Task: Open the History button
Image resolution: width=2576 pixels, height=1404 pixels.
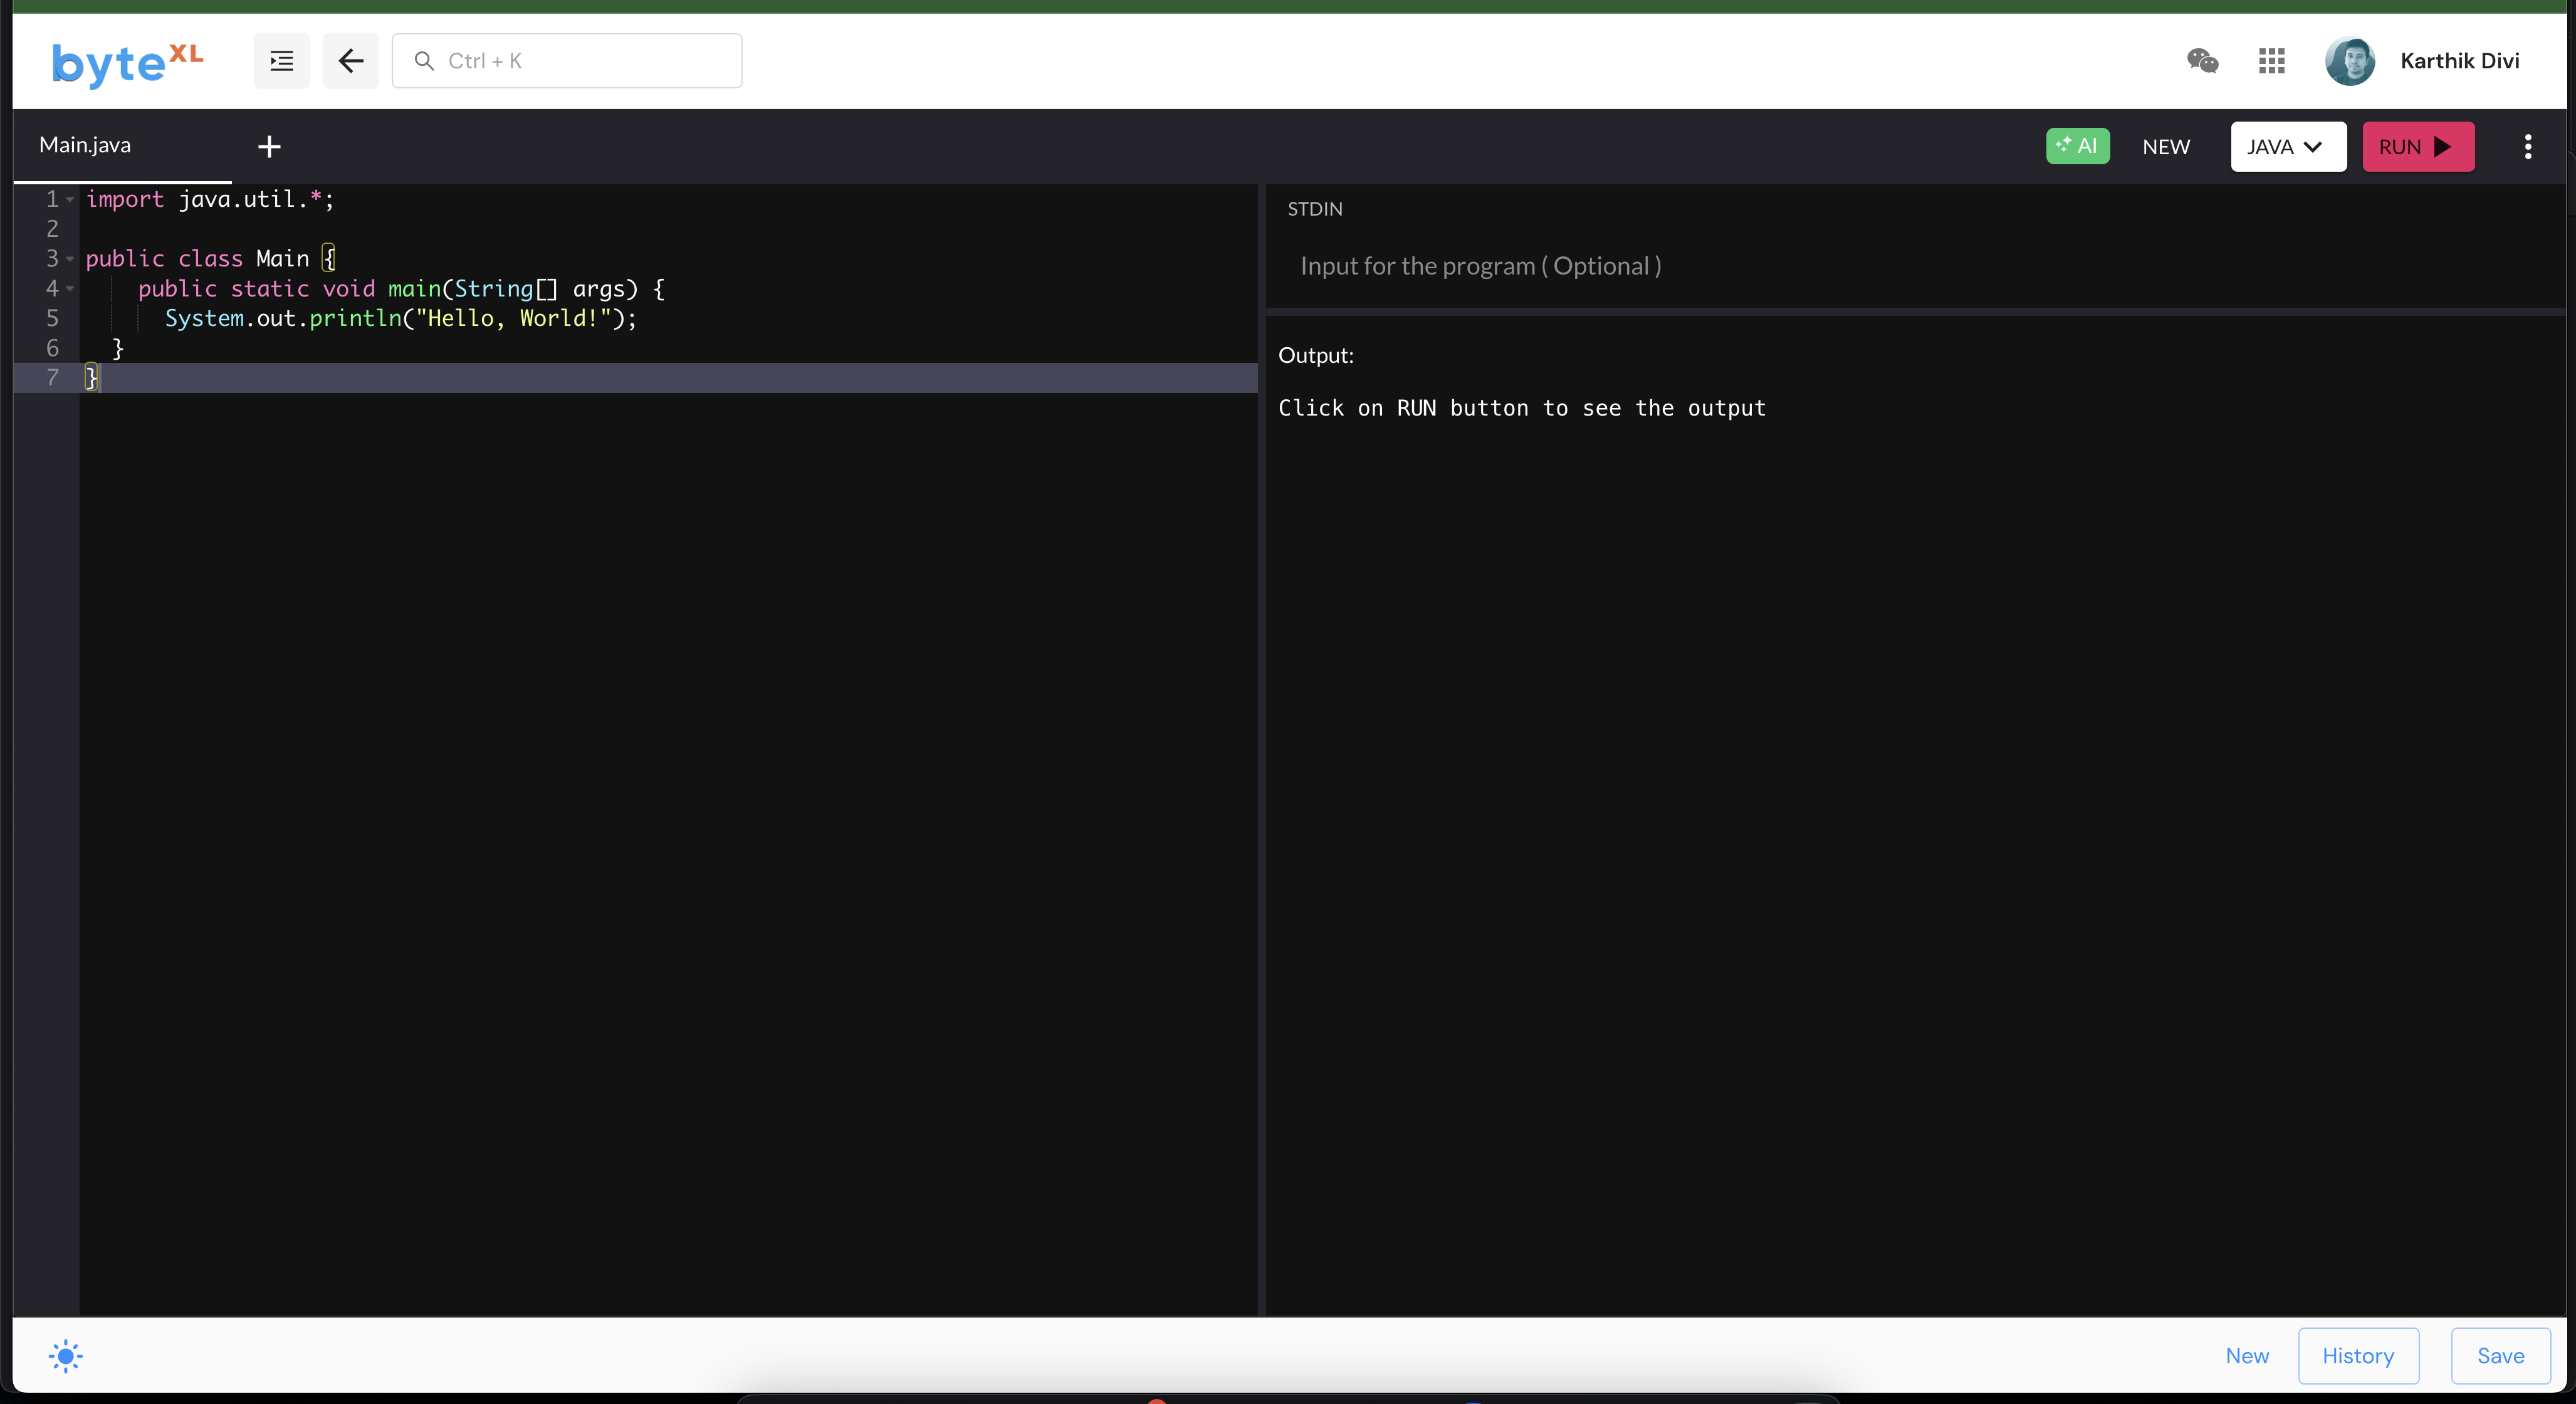Action: (x=2357, y=1356)
